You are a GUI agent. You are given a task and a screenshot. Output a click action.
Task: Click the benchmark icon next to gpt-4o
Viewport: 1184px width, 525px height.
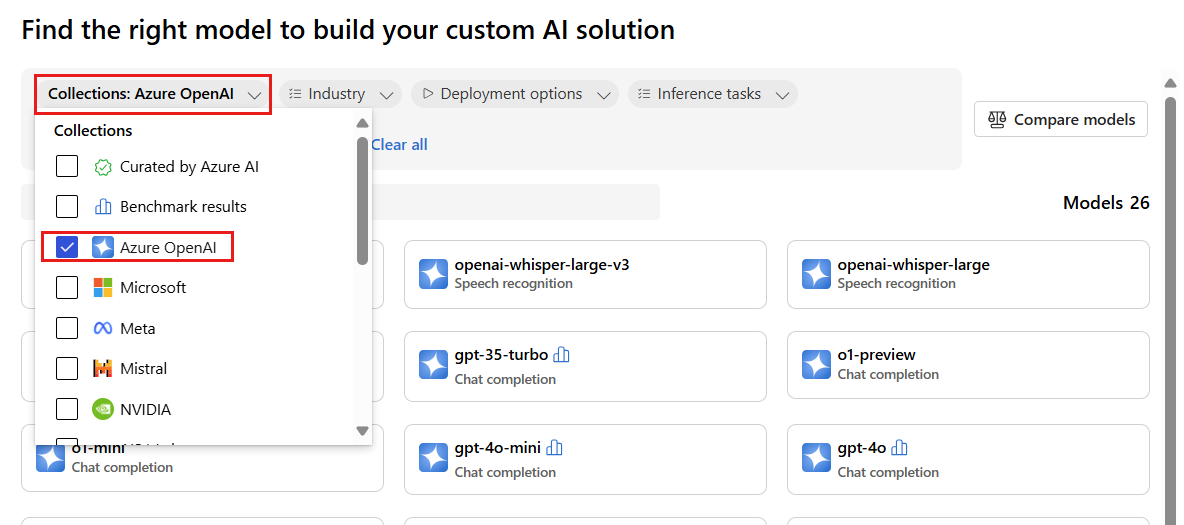[900, 448]
